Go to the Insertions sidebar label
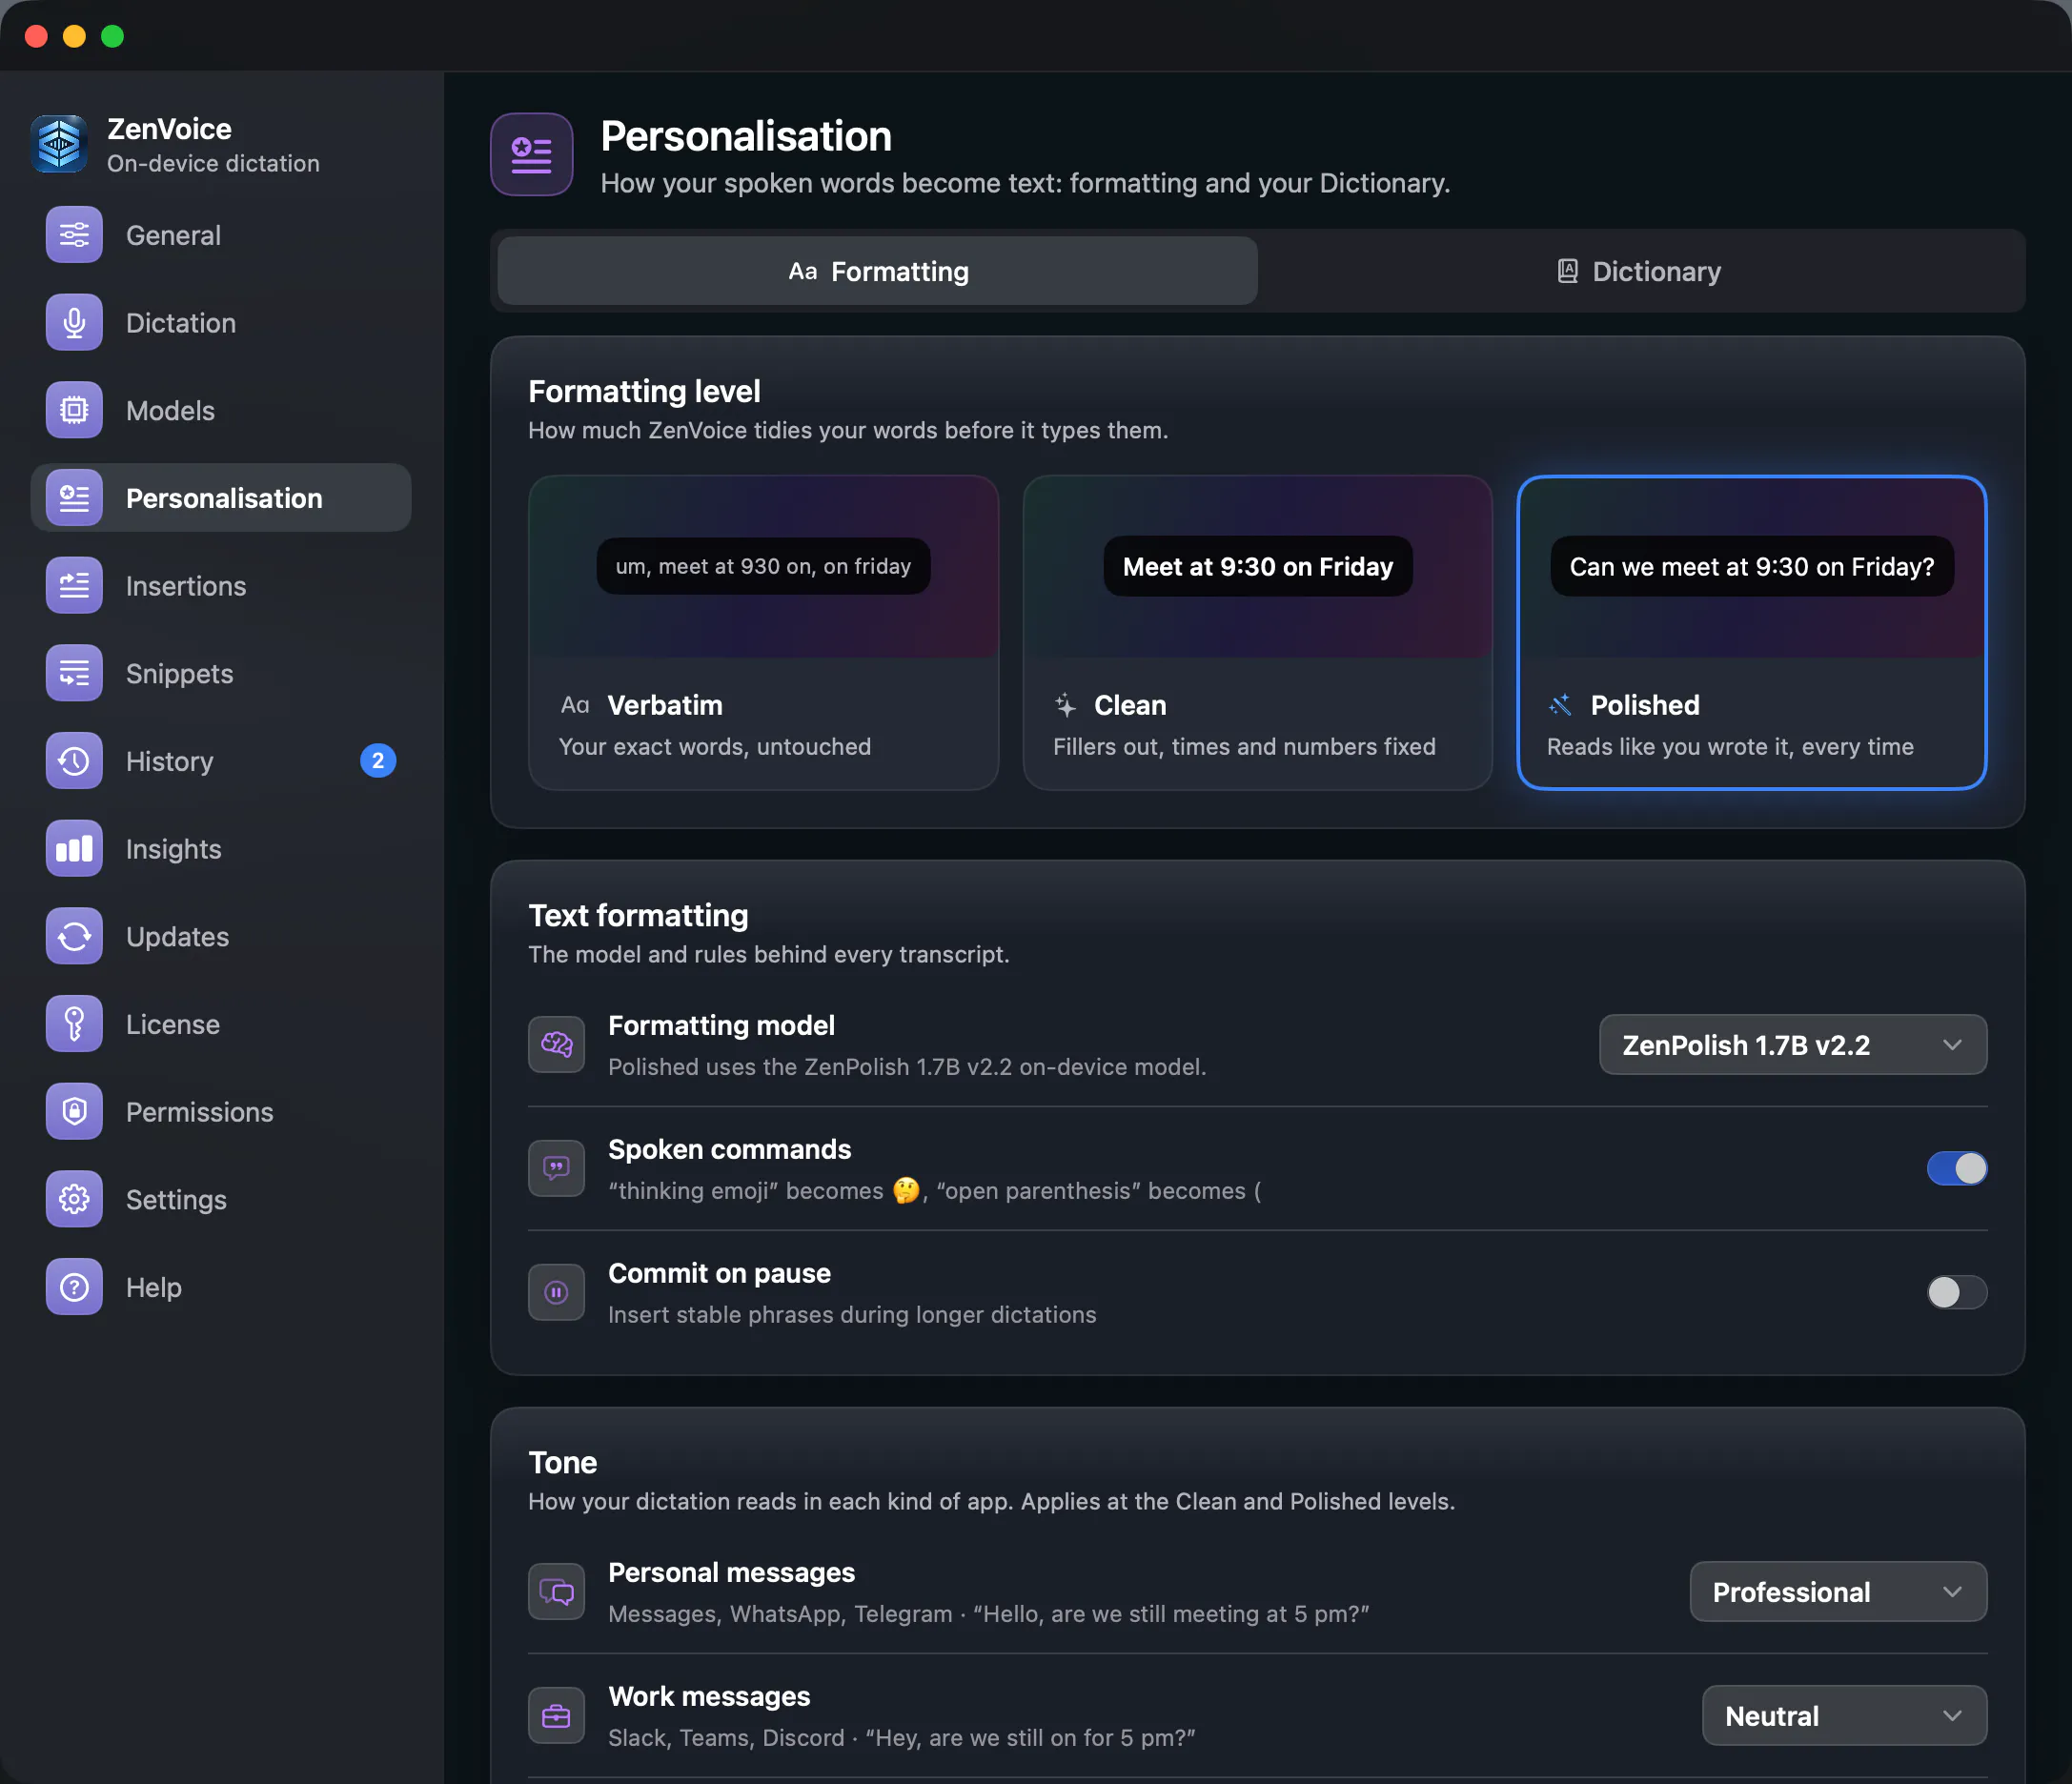 click(x=186, y=586)
